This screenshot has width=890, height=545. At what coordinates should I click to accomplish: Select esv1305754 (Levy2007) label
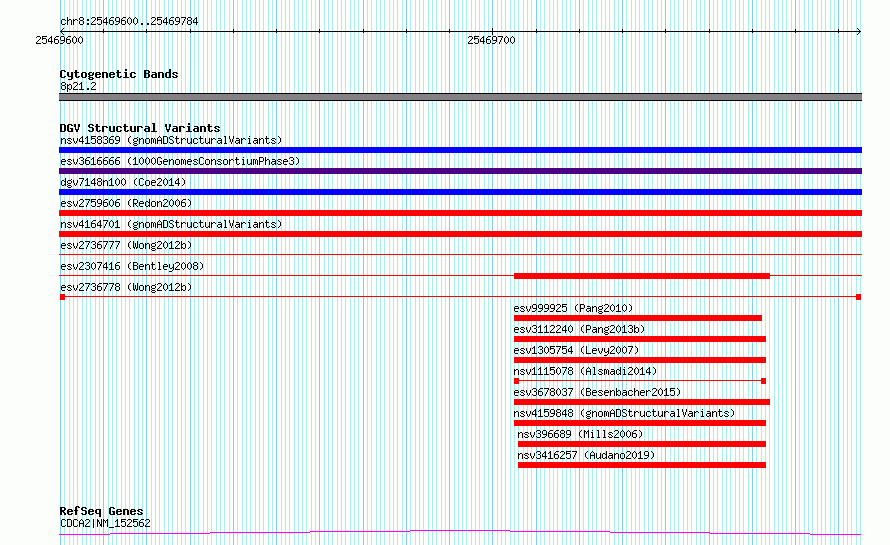576,350
